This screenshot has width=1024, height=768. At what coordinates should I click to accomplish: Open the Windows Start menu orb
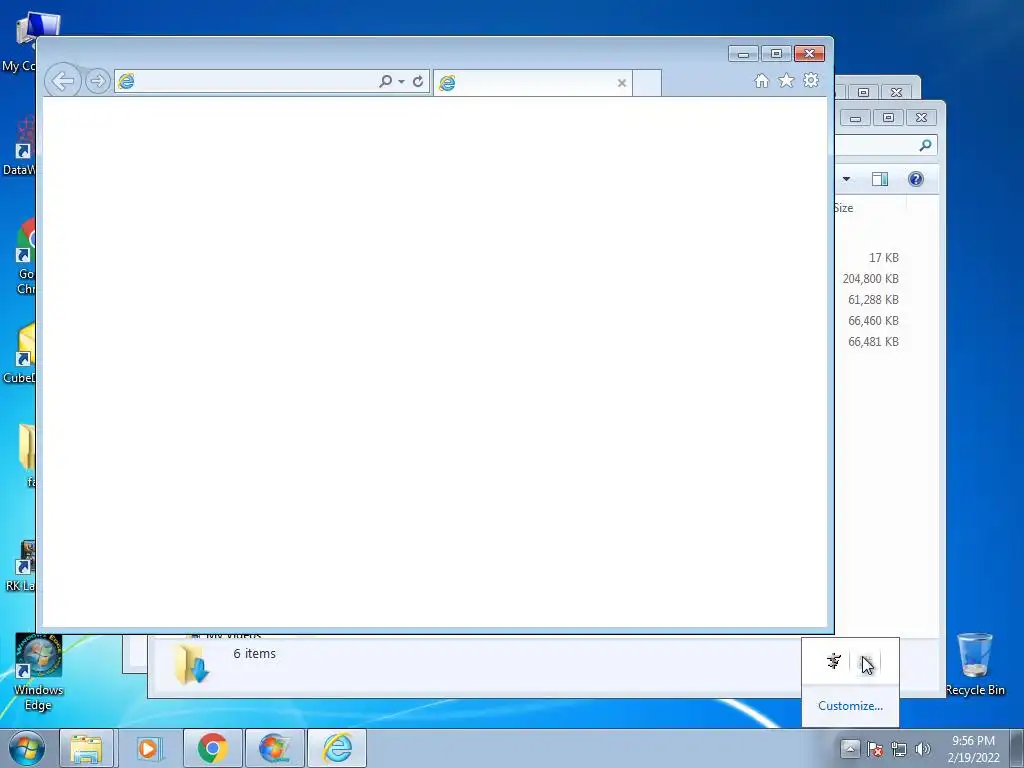[27, 748]
